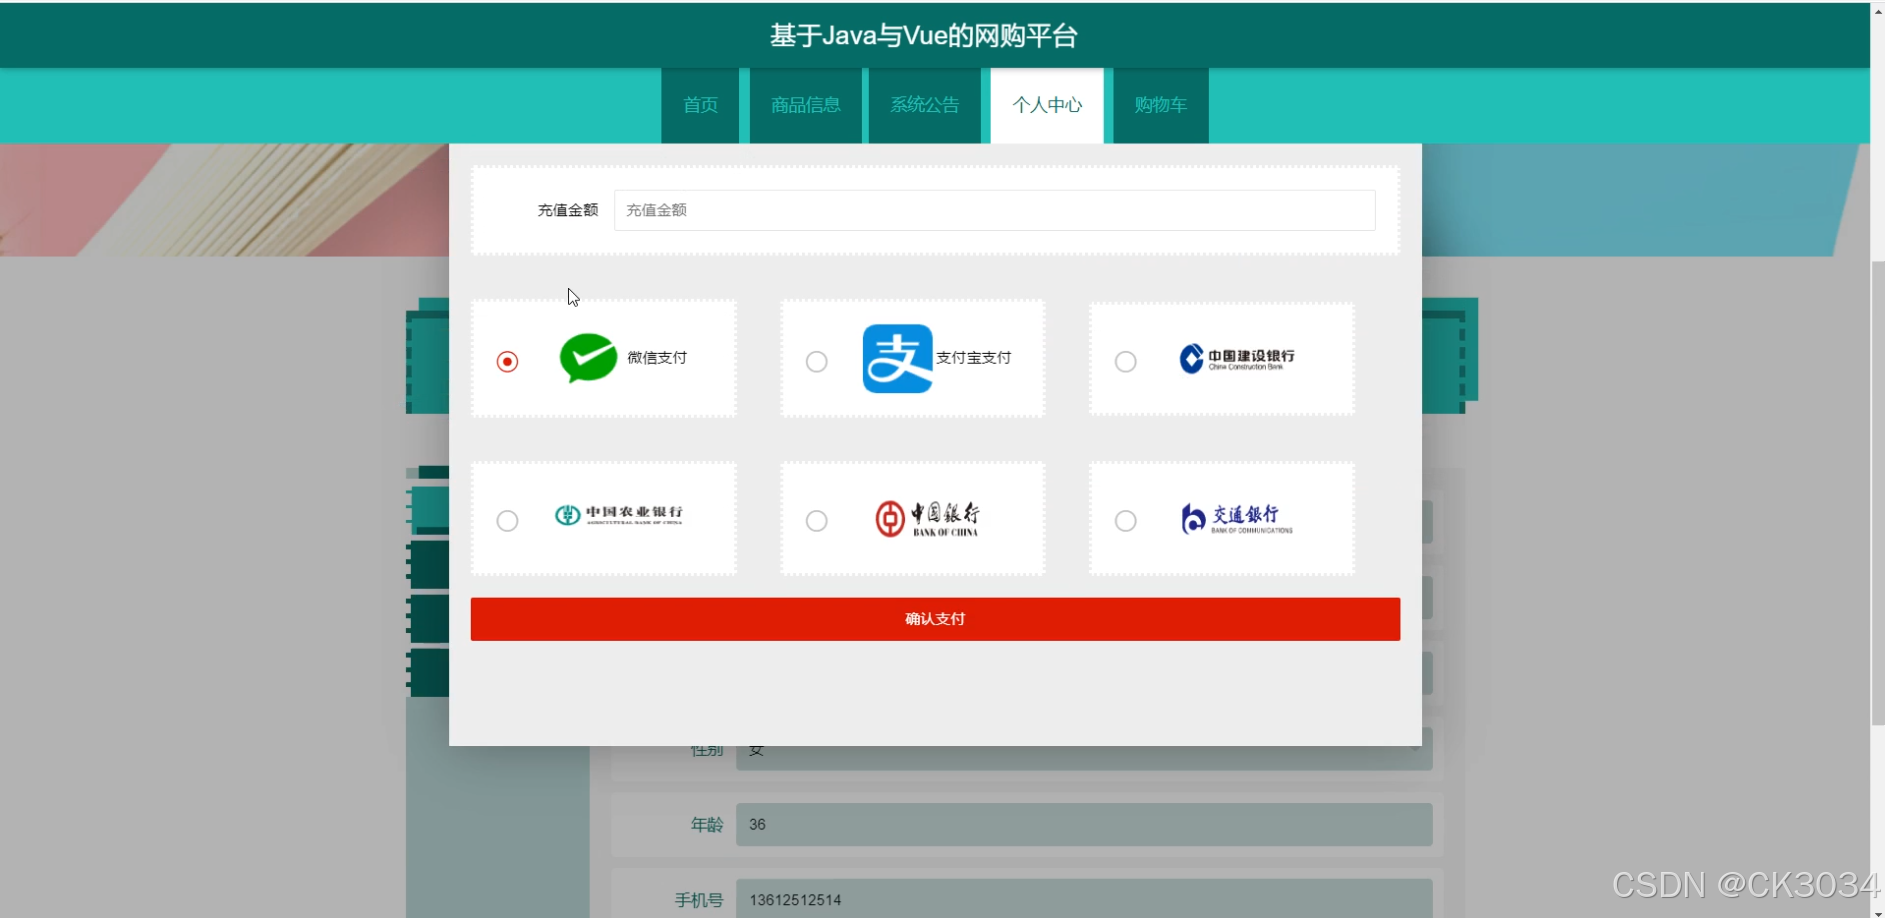Screen dimensions: 1885x918
Task: Click the 微信支付 text label
Action: pyautogui.click(x=657, y=358)
